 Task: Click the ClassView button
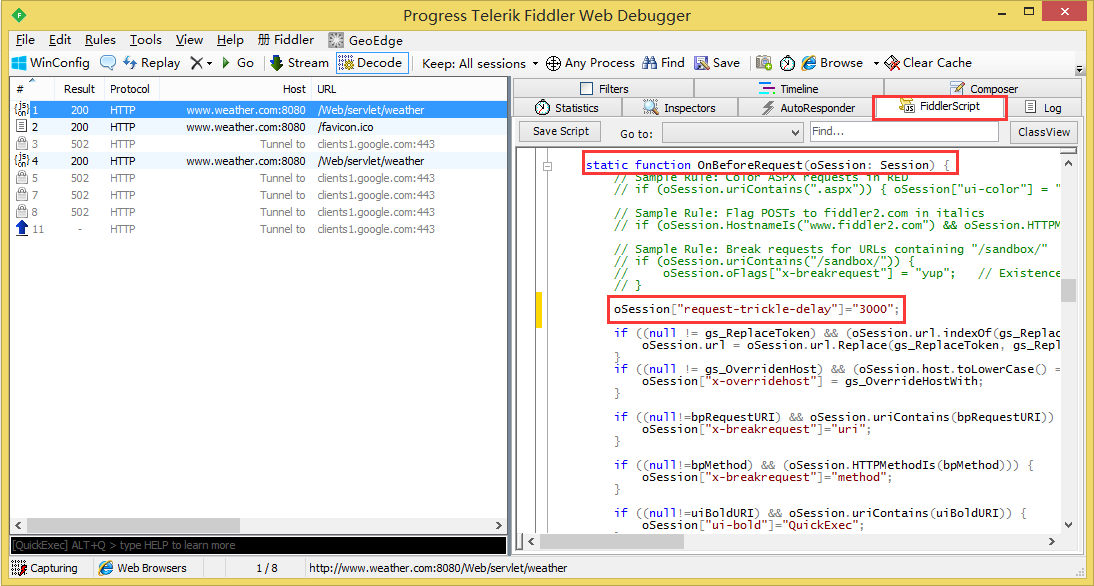point(1044,132)
